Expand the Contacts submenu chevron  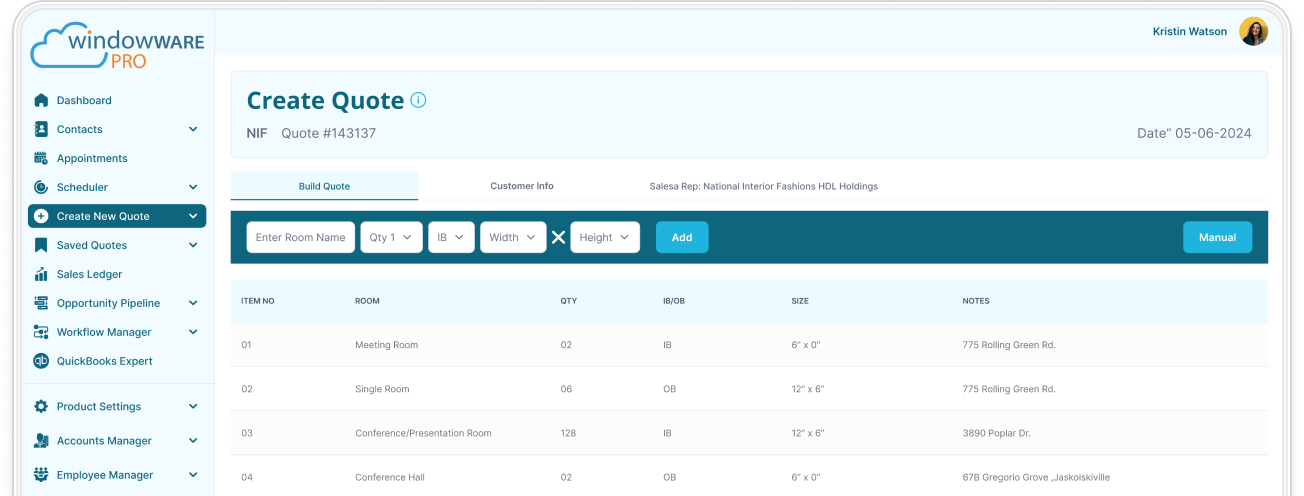point(193,129)
